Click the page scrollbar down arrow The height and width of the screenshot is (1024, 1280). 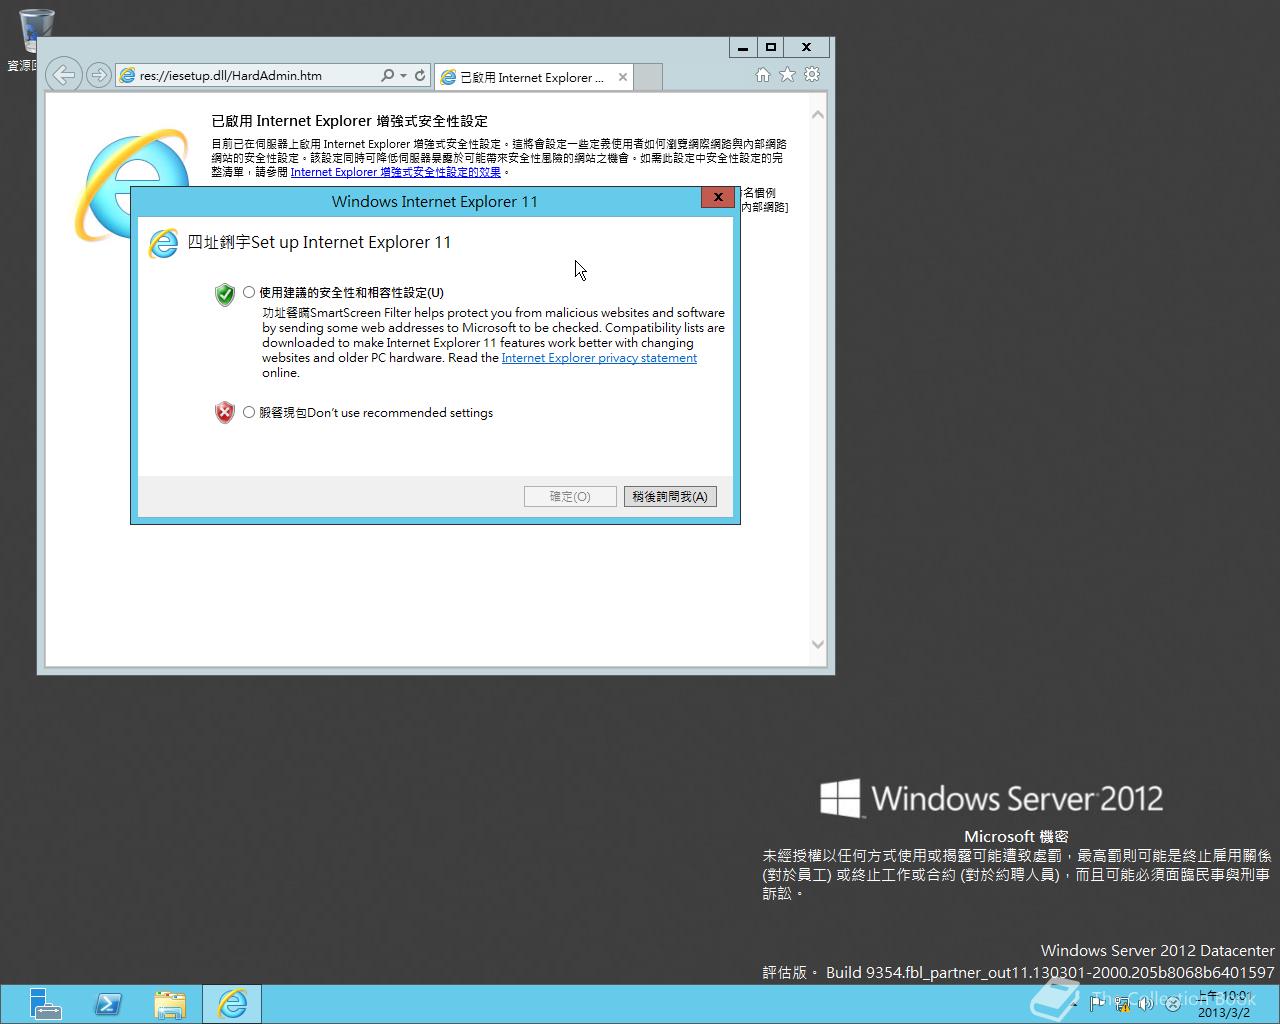tap(818, 645)
